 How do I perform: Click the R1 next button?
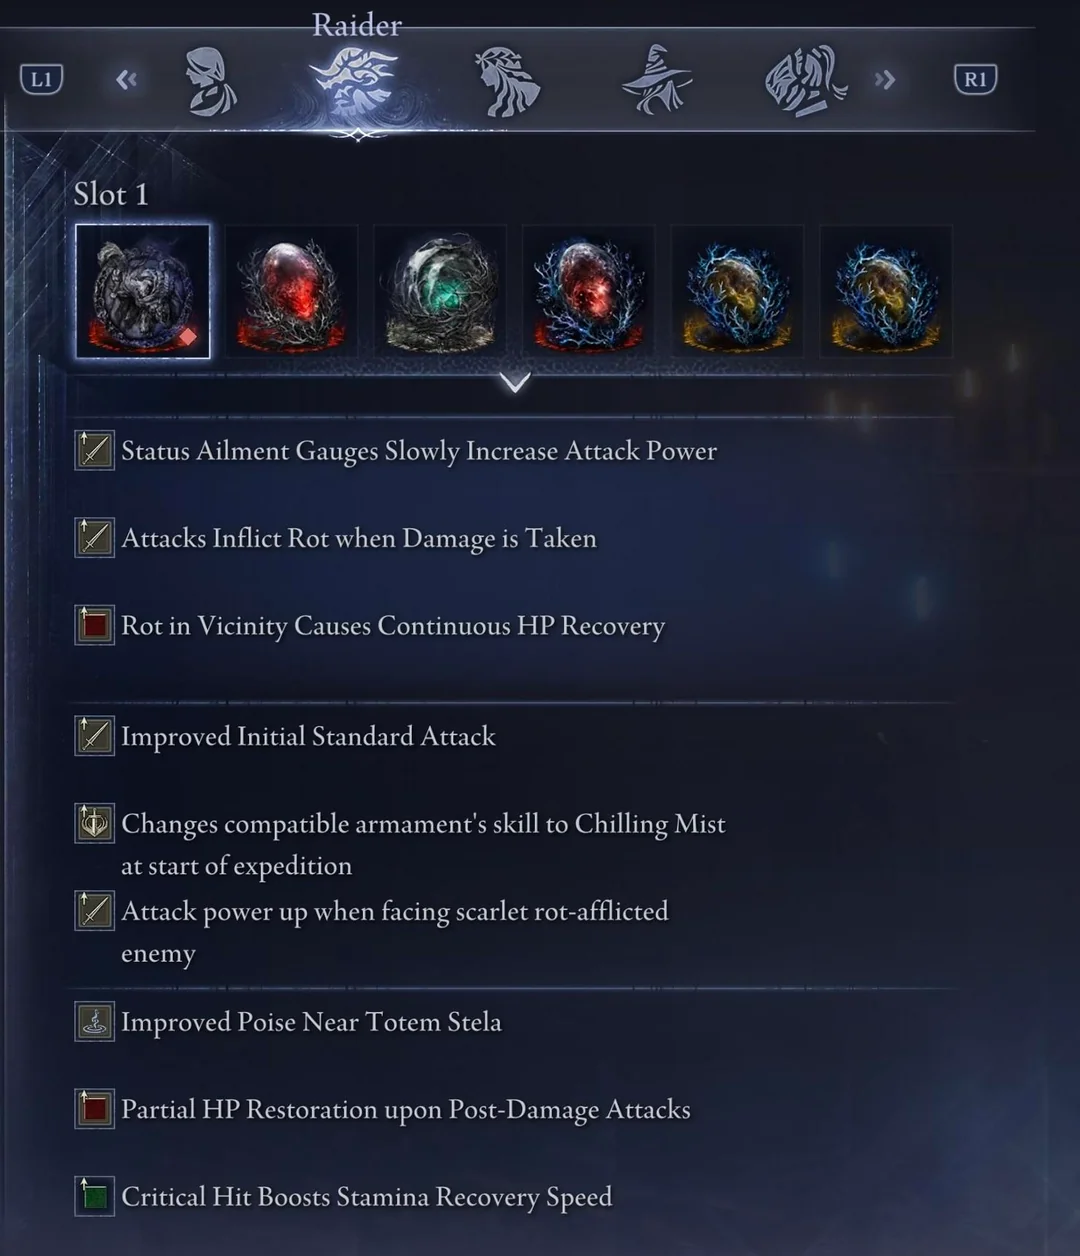975,80
